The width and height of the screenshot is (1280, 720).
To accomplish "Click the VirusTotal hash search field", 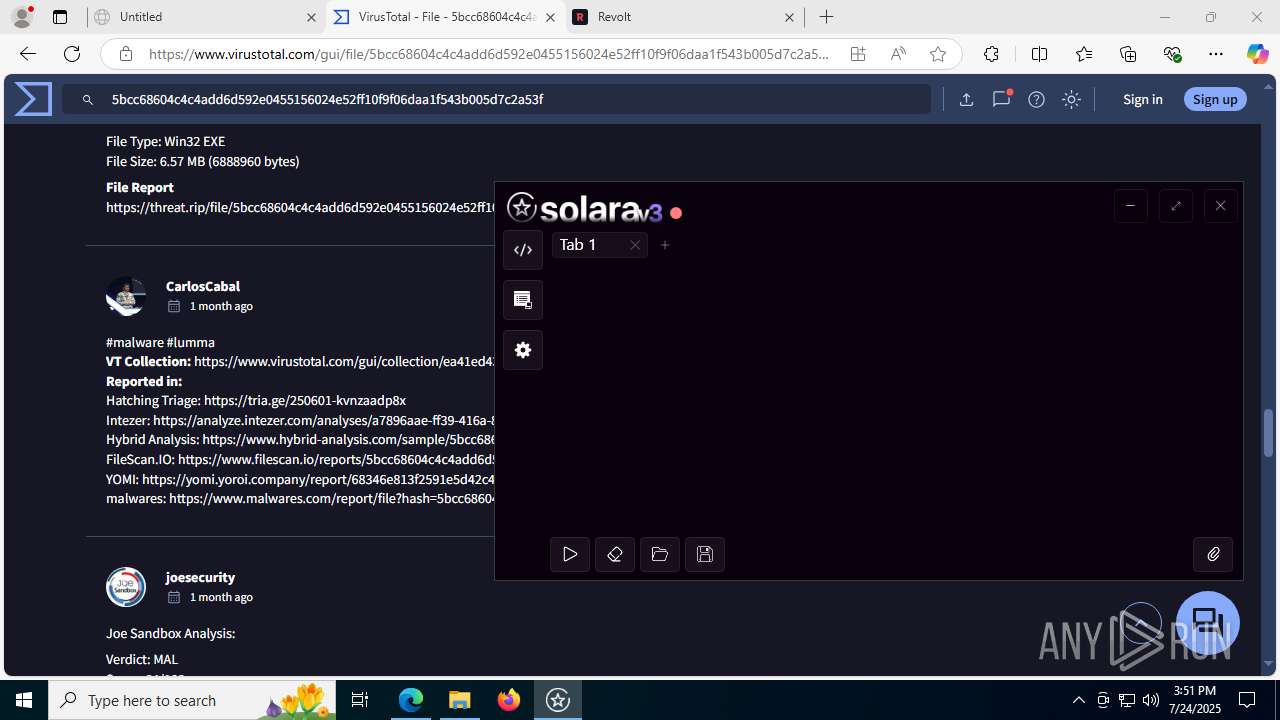I will 496,99.
